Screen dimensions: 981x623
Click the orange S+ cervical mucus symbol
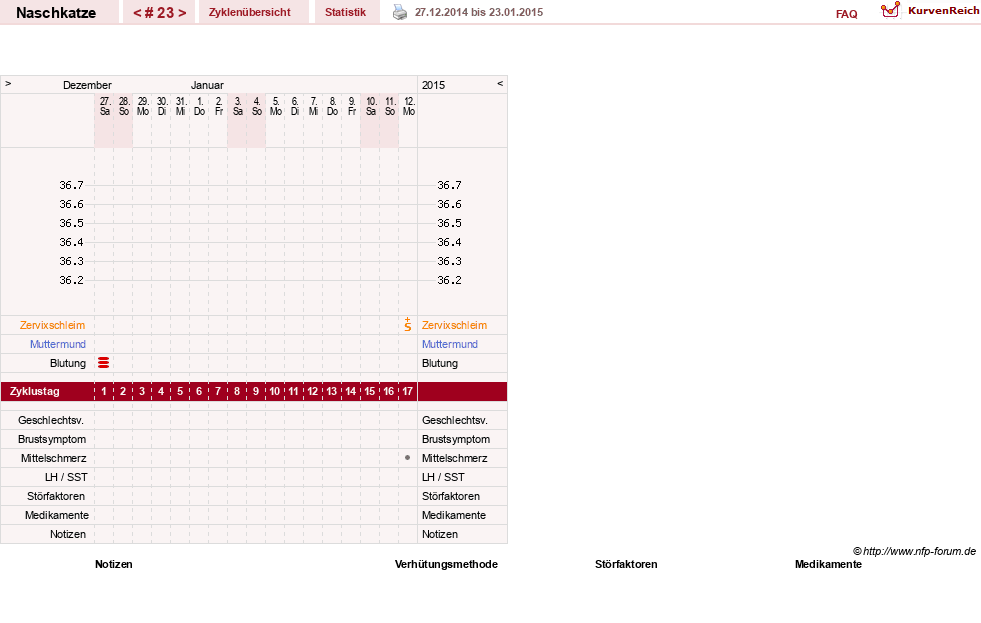pyautogui.click(x=408, y=325)
